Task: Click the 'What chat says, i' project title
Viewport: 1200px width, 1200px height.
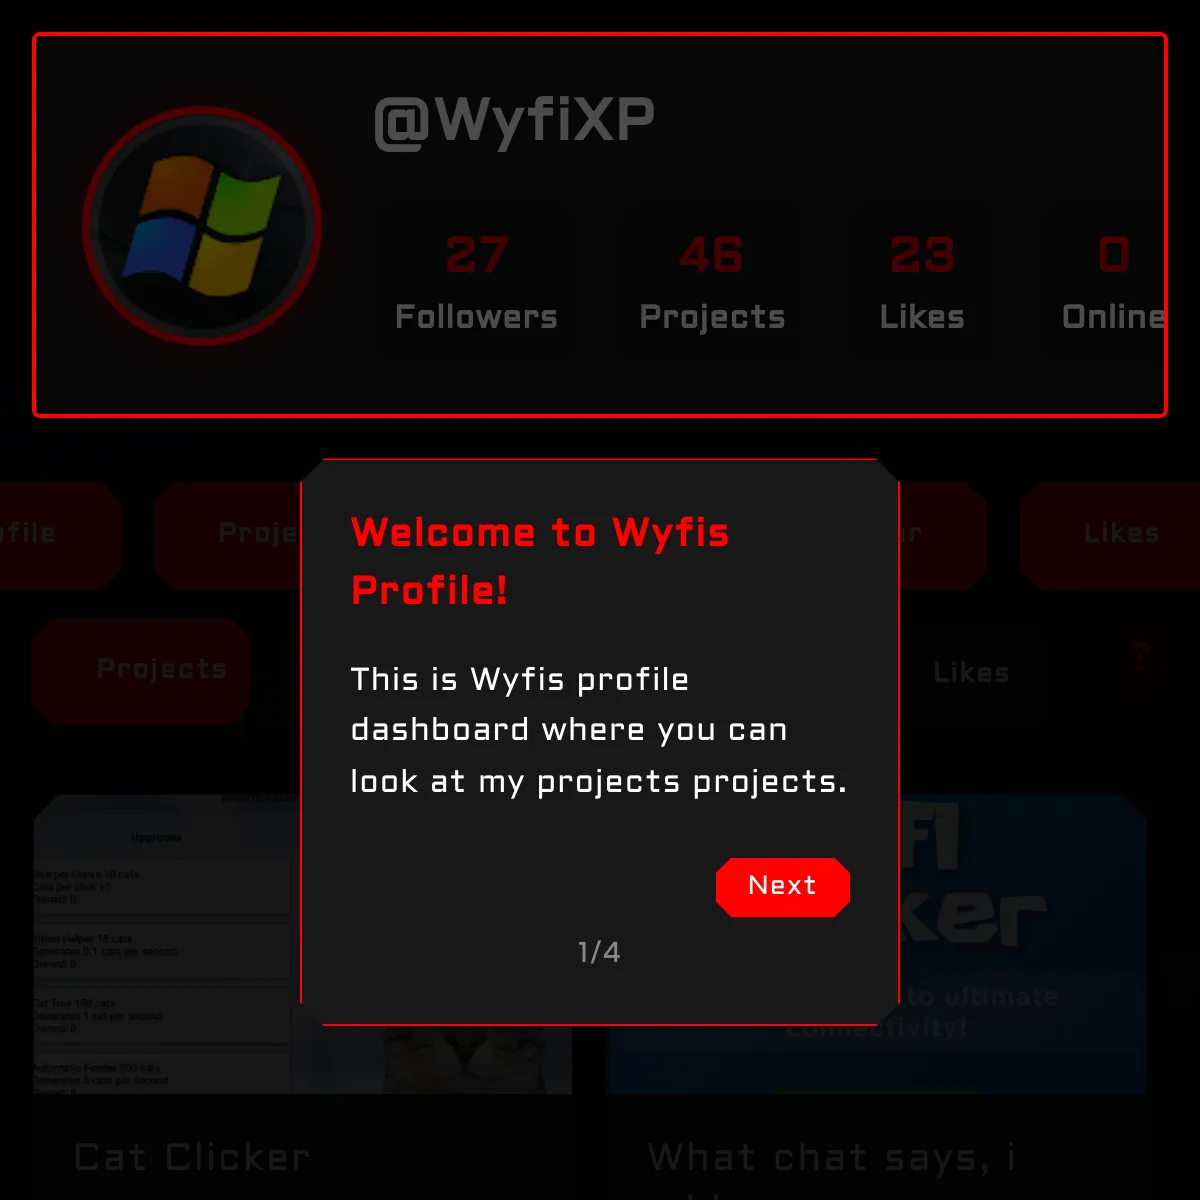Action: [x=831, y=1158]
